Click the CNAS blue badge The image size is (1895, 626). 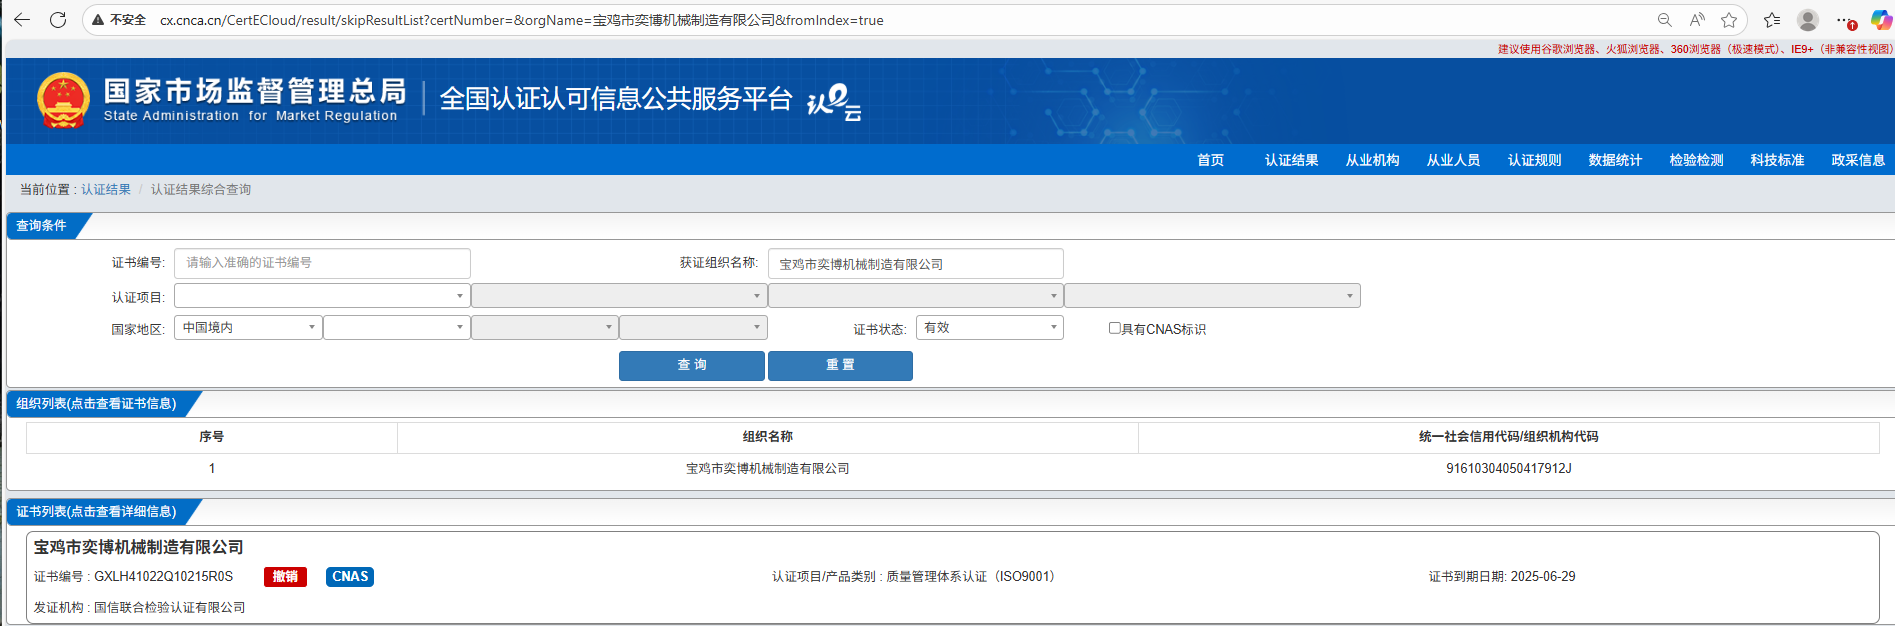pyautogui.click(x=350, y=577)
